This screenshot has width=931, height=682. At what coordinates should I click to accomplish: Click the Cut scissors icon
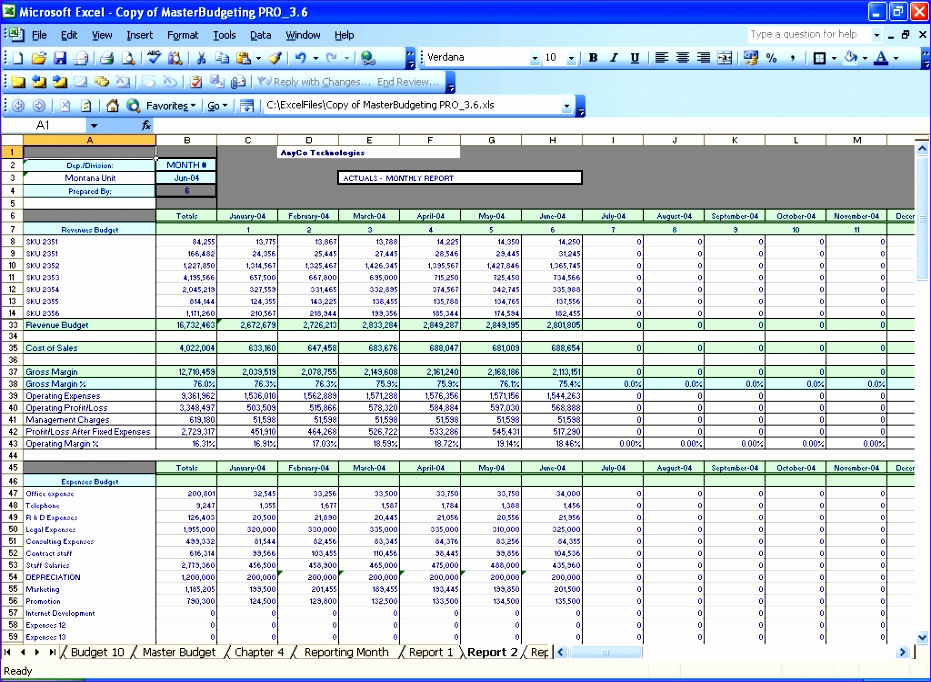201,58
